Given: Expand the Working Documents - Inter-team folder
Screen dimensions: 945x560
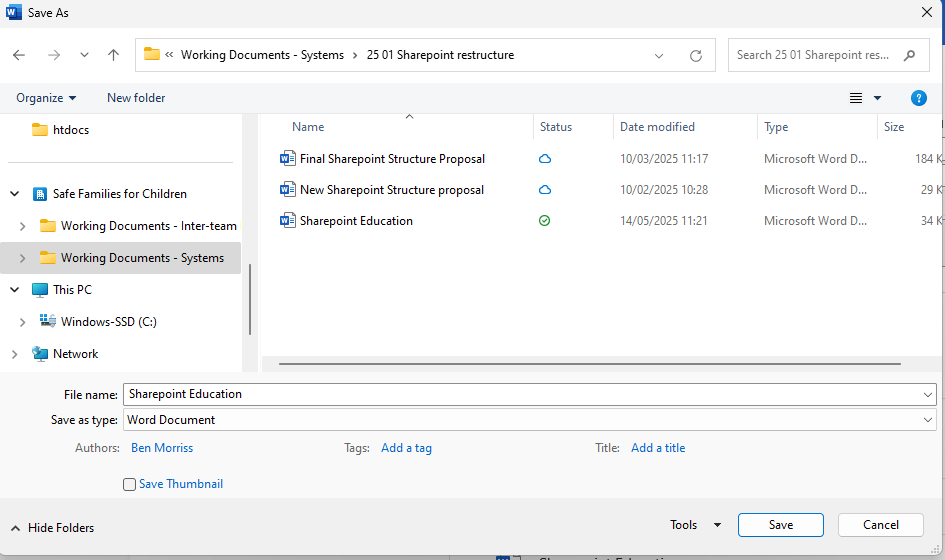Looking at the screenshot, I should pyautogui.click(x=23, y=226).
